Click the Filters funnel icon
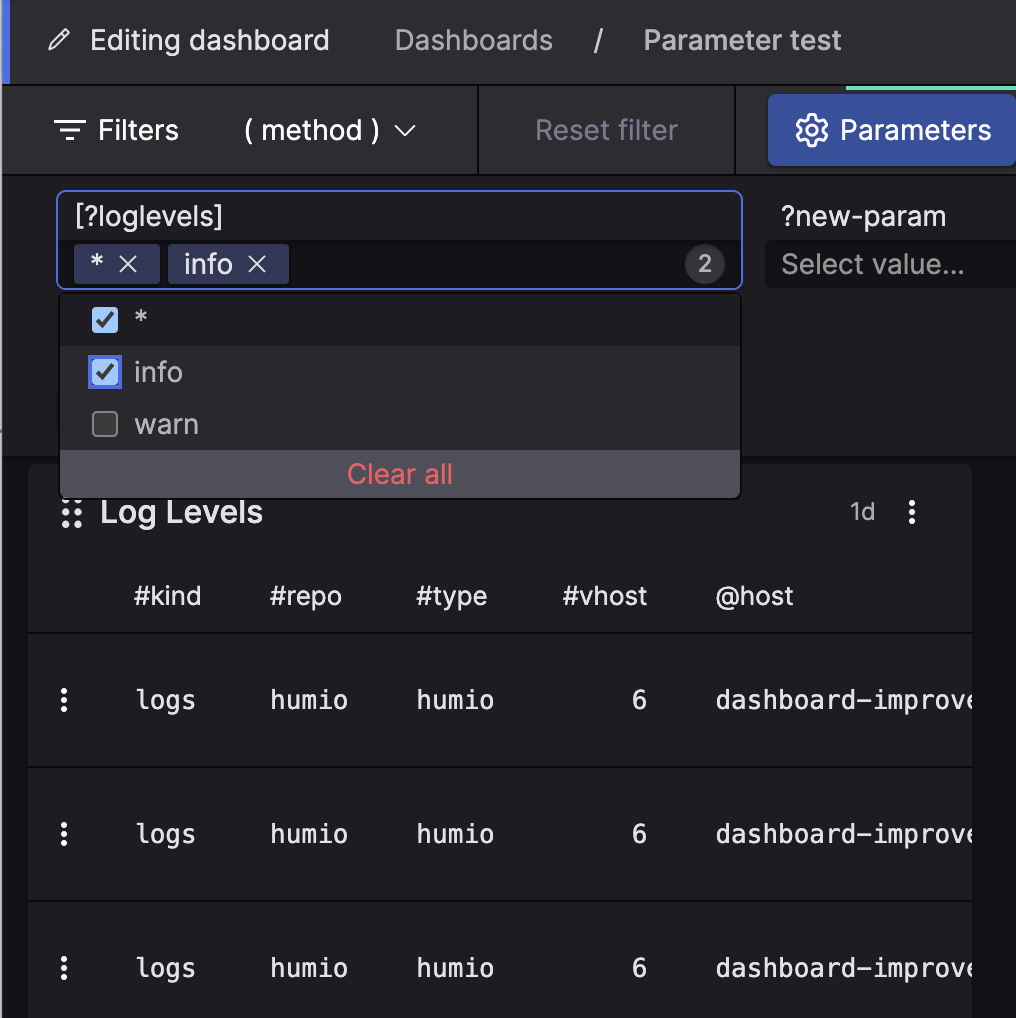Viewport: 1016px width, 1018px height. (x=69, y=130)
